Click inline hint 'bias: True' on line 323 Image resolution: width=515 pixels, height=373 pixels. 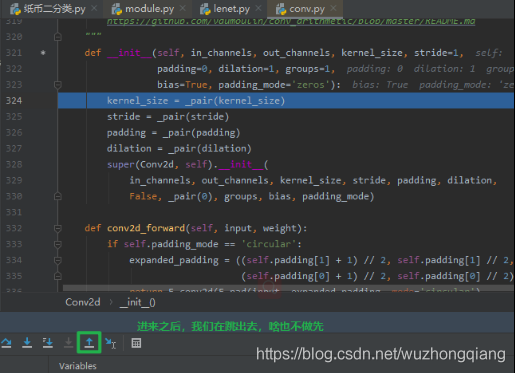pyautogui.click(x=380, y=85)
